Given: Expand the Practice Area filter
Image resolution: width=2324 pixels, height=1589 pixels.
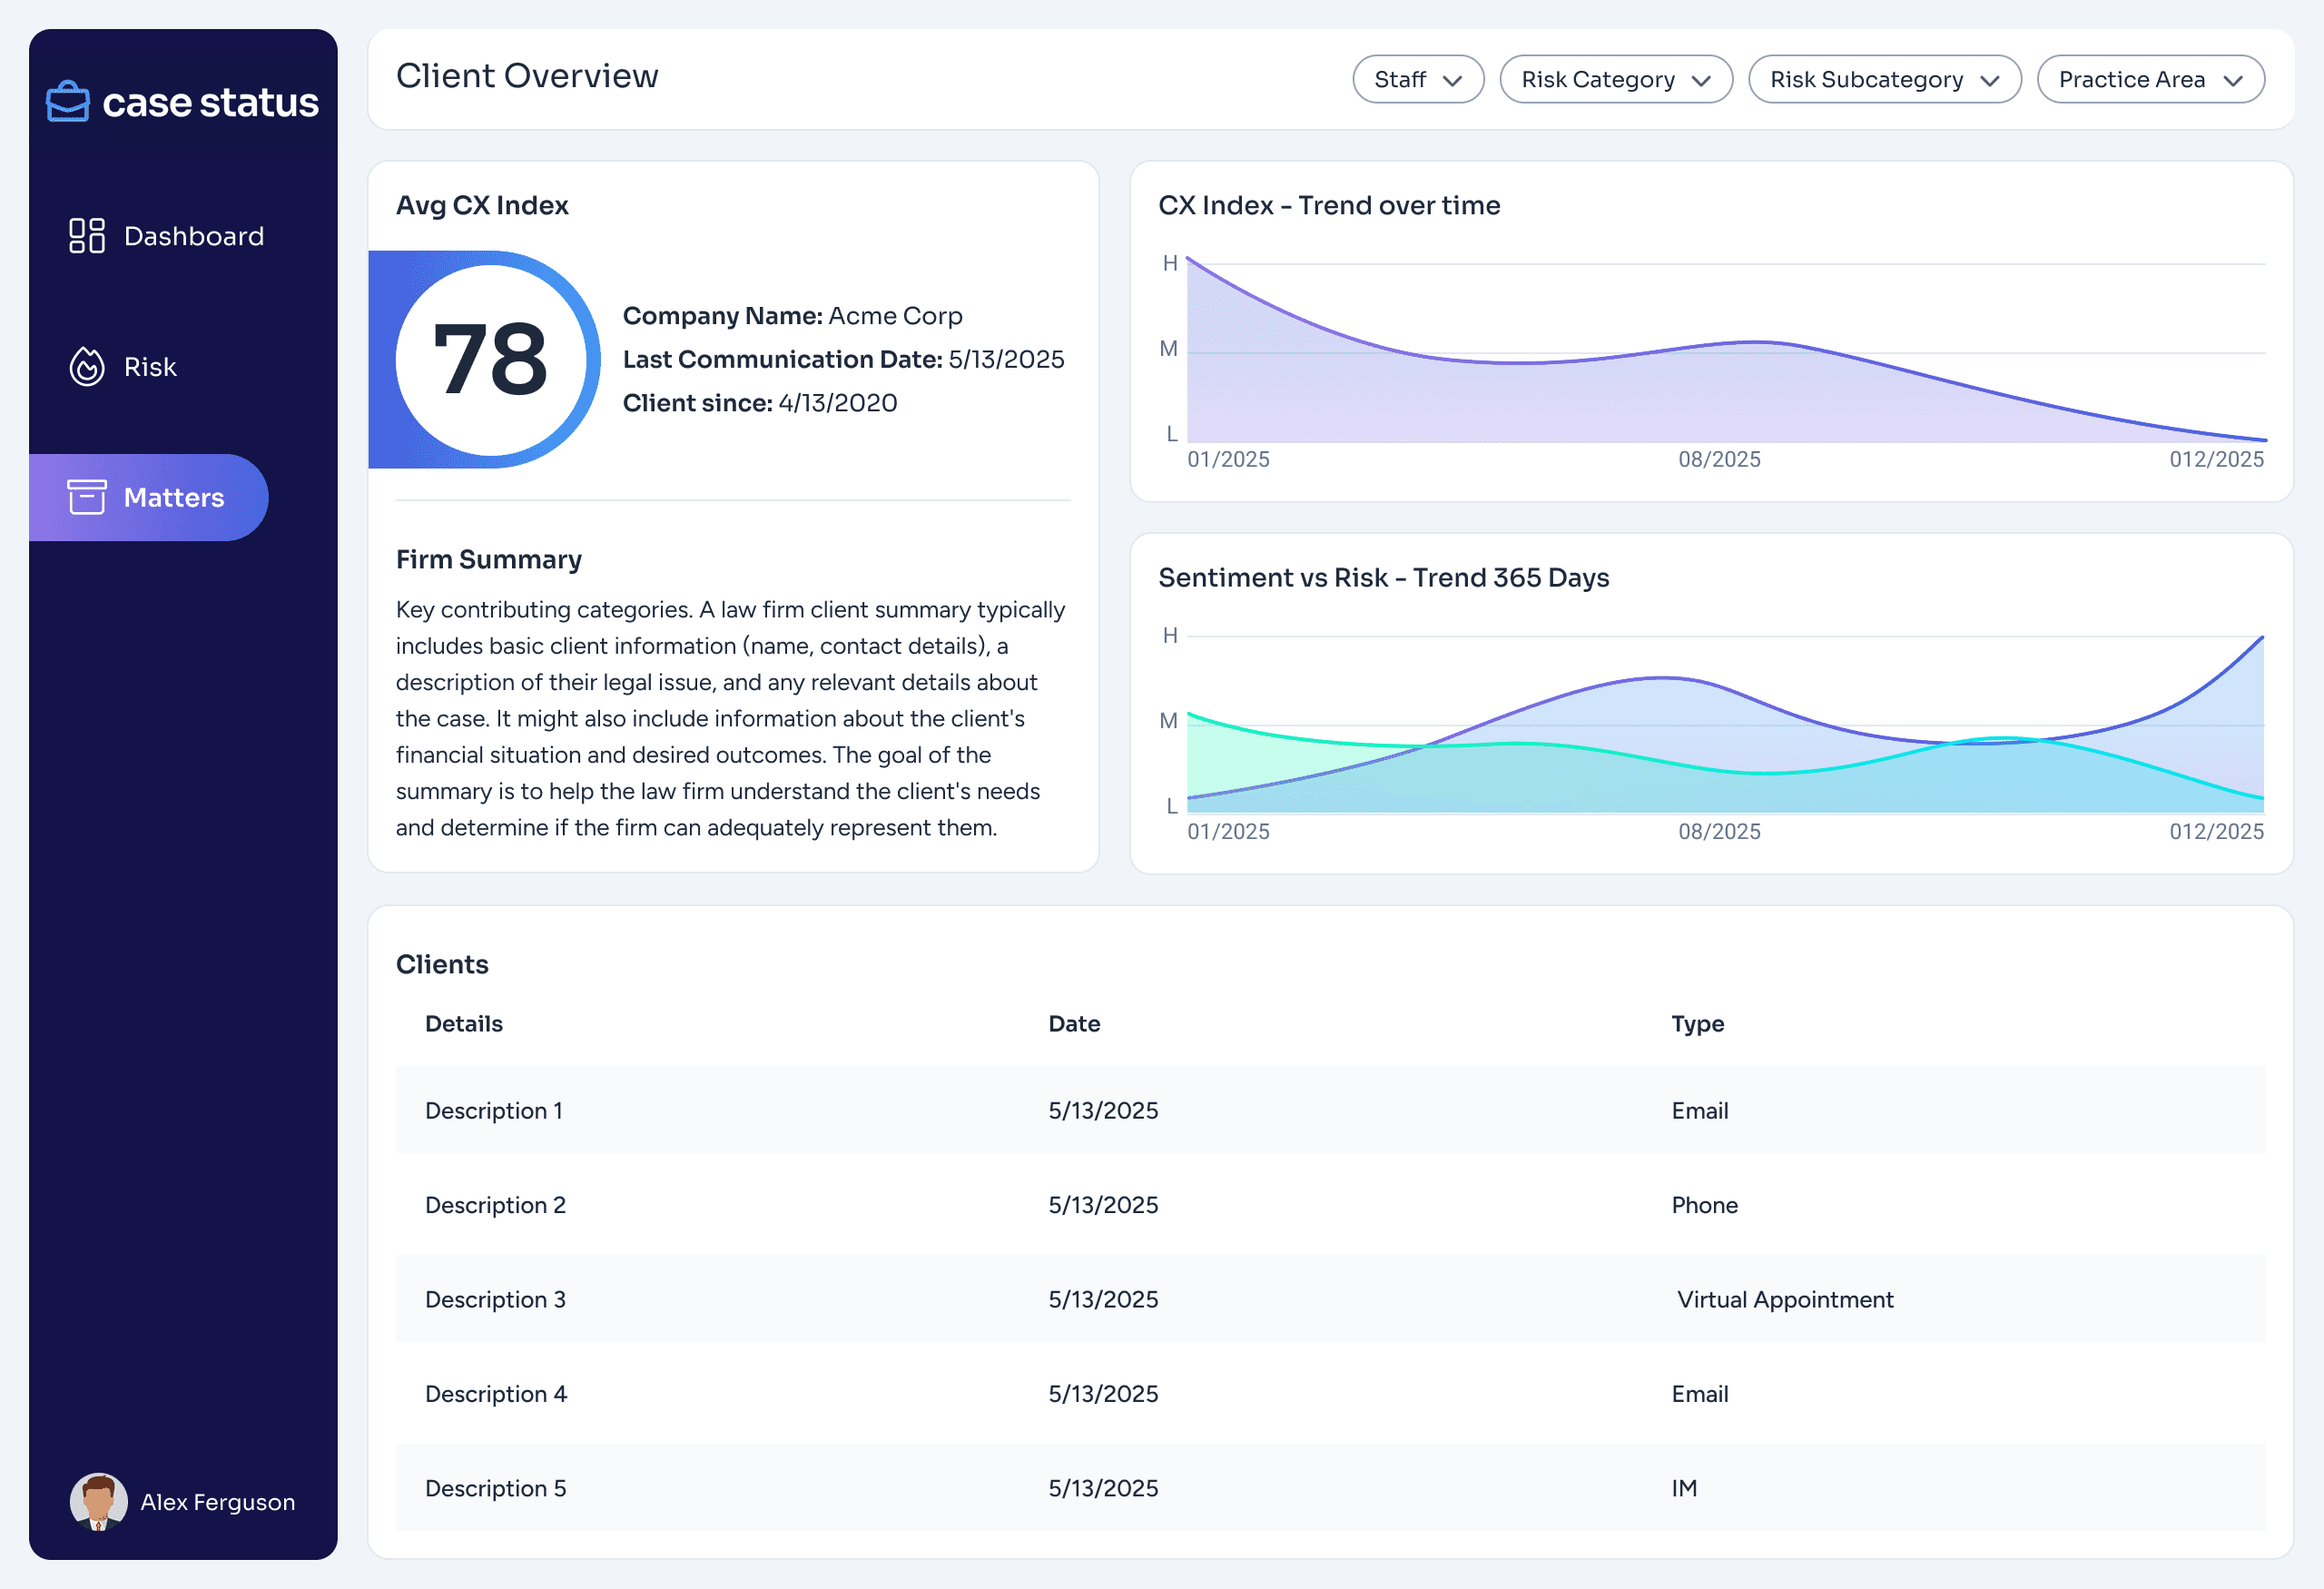Looking at the screenshot, I should point(2149,79).
